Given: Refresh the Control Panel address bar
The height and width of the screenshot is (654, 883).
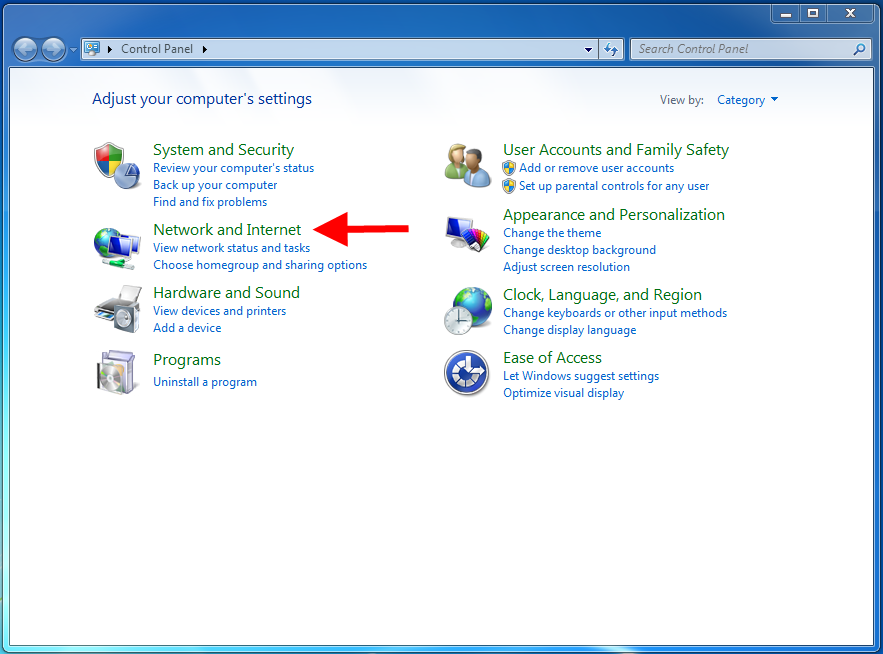Looking at the screenshot, I should point(611,50).
